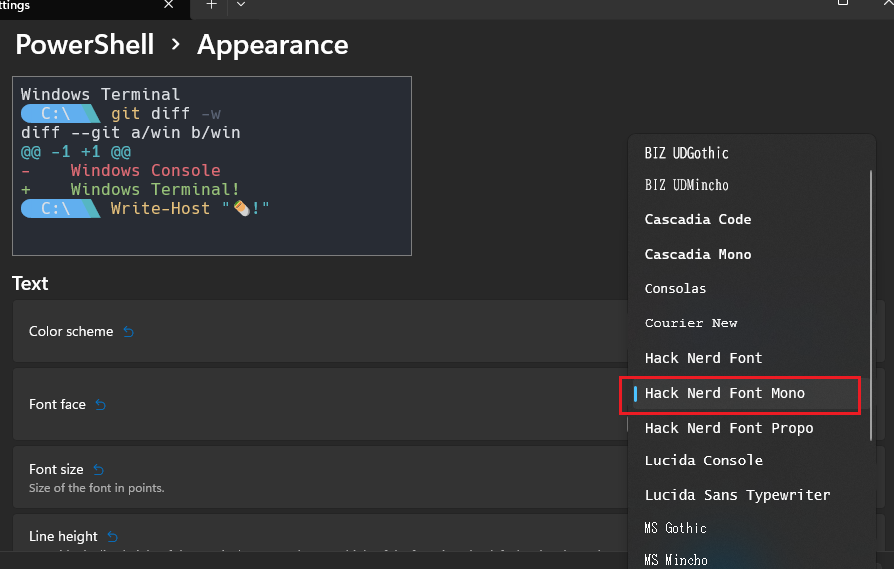The width and height of the screenshot is (894, 569).
Task: Click the terminal preview pane
Action: [x=212, y=166]
